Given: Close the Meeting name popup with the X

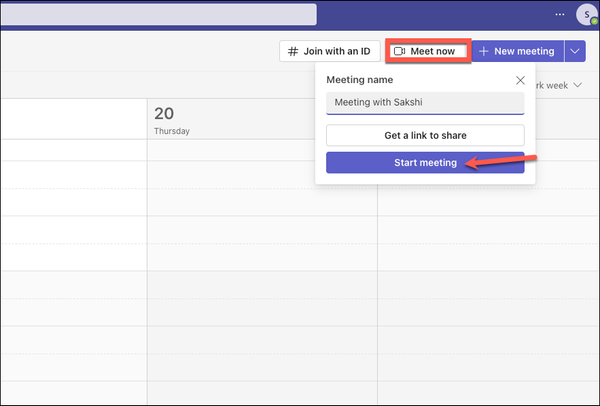Looking at the screenshot, I should [x=519, y=80].
